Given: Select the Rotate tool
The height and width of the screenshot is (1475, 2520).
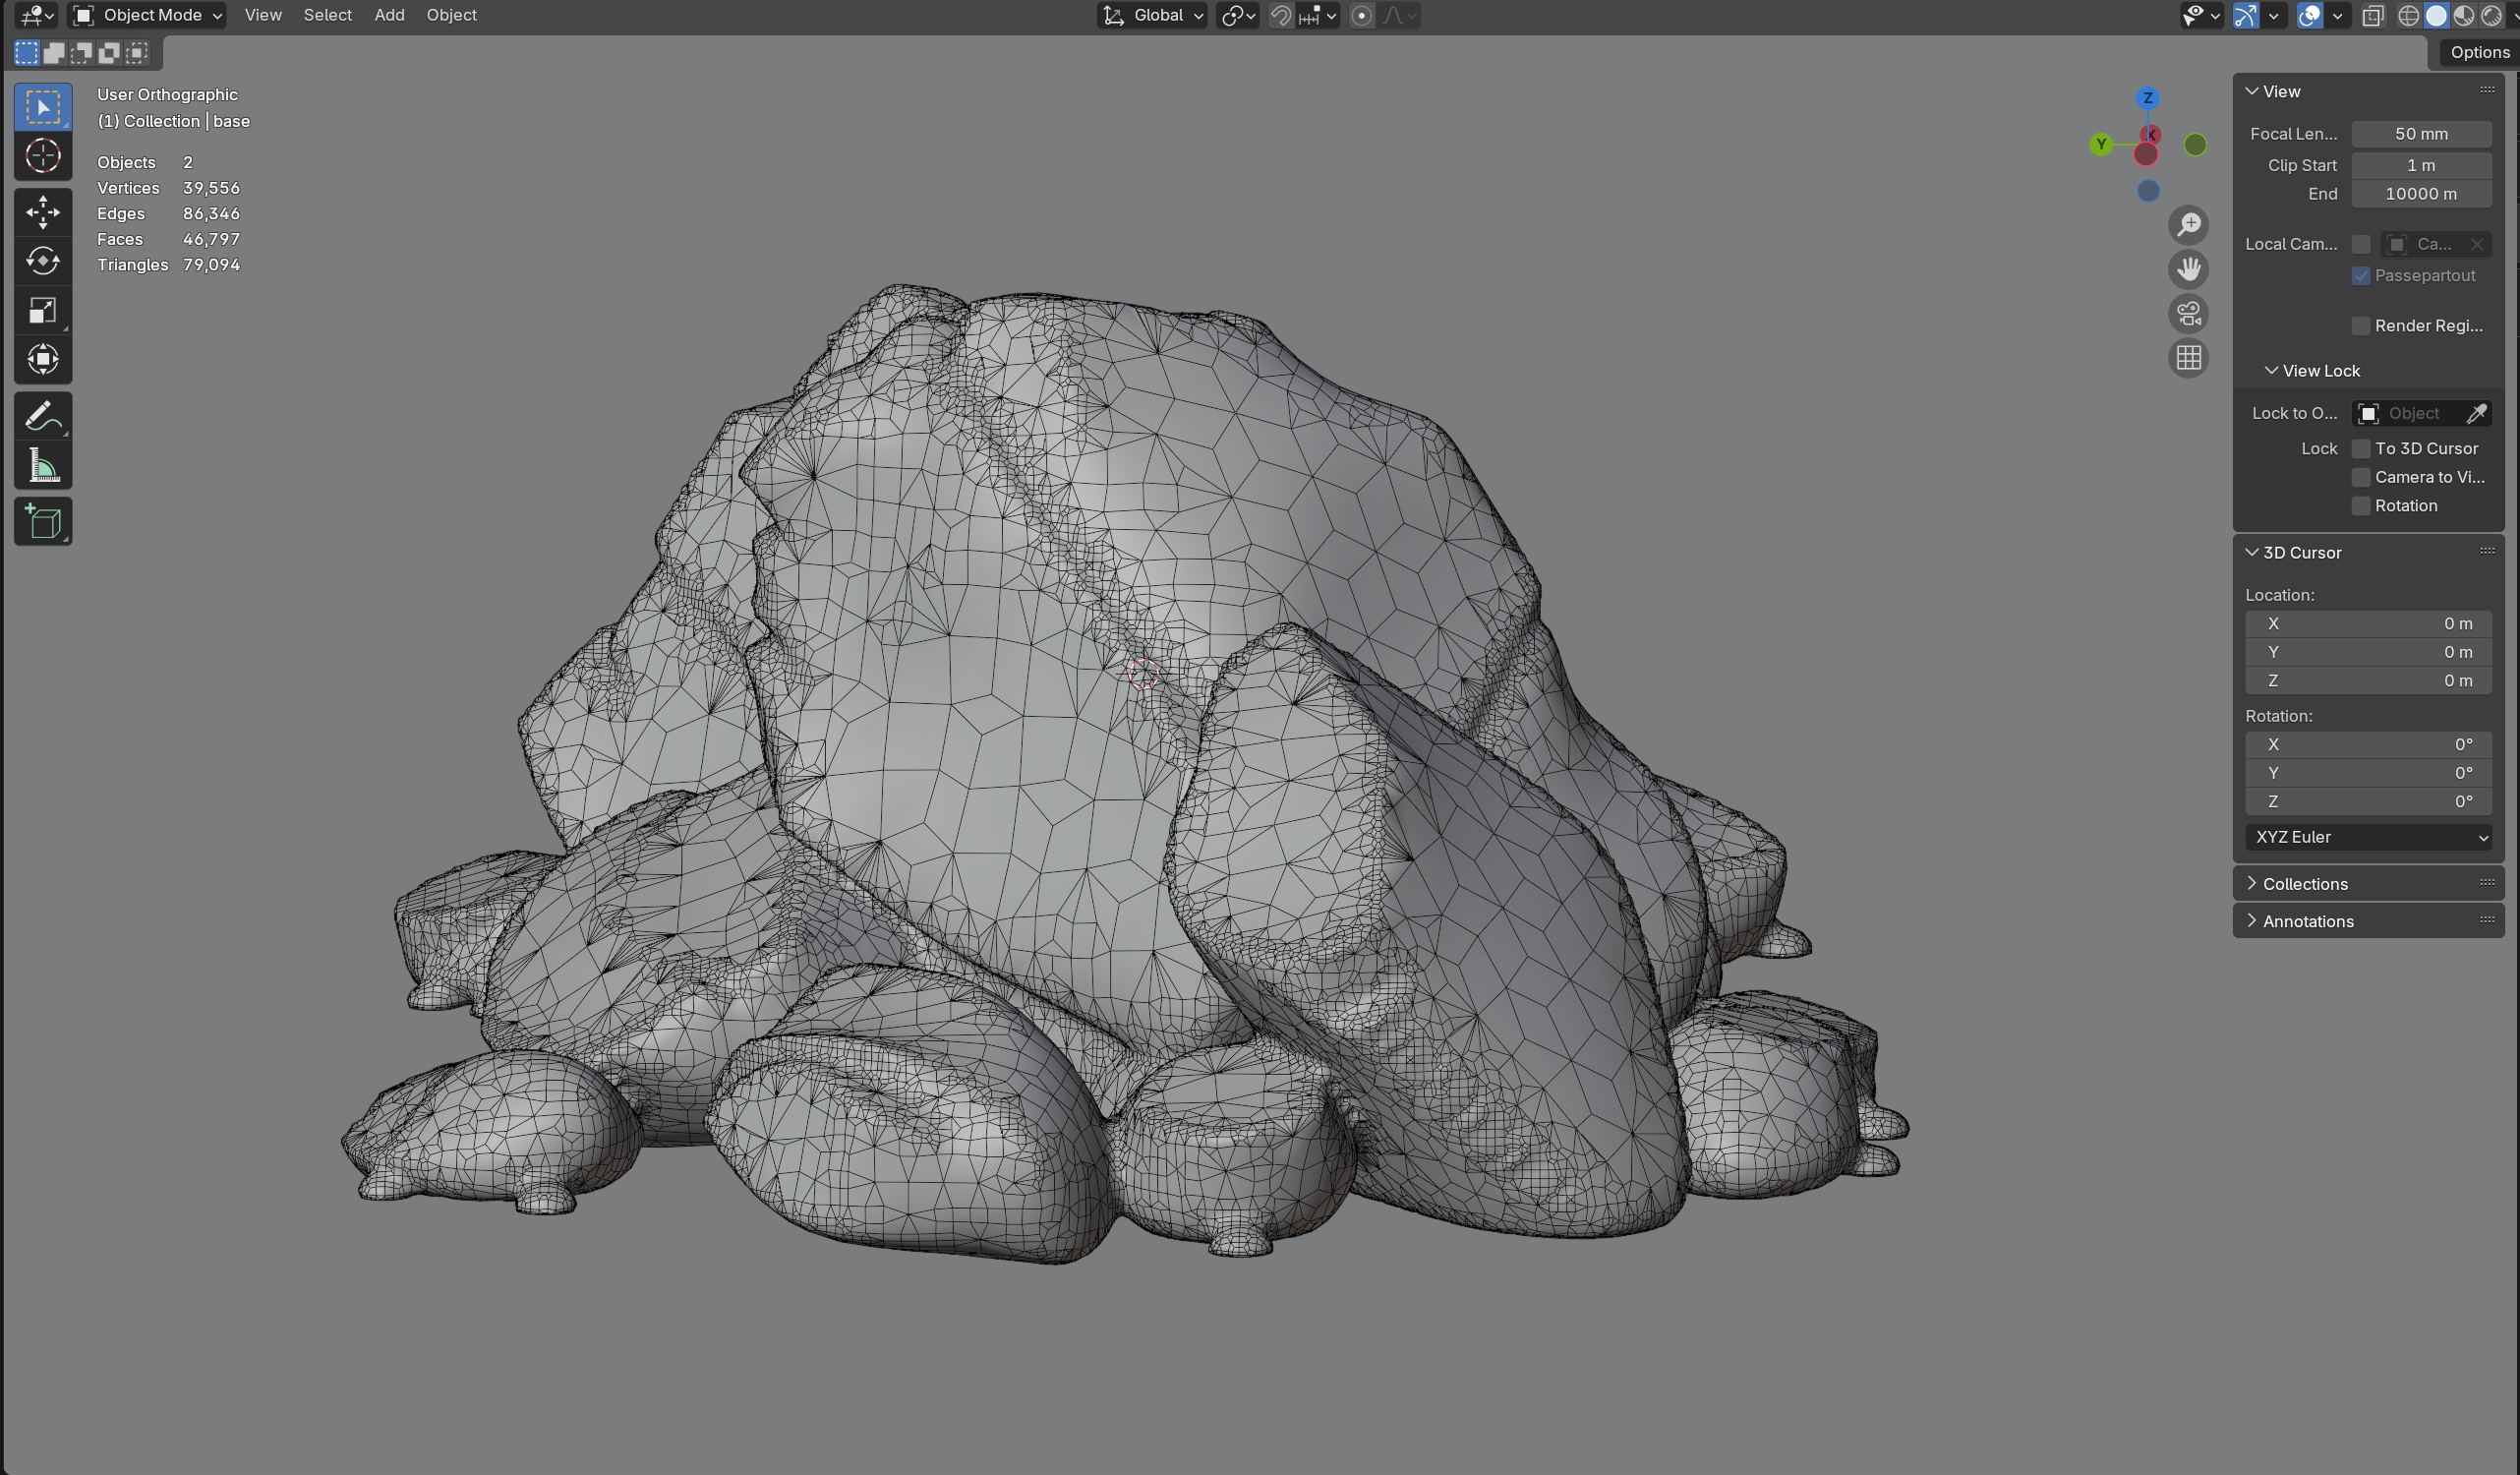Looking at the screenshot, I should click(x=43, y=261).
